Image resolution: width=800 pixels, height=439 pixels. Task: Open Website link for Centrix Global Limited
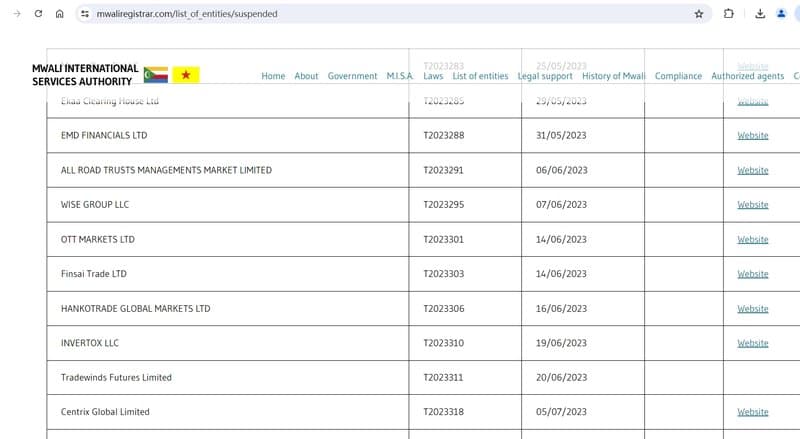(x=753, y=411)
